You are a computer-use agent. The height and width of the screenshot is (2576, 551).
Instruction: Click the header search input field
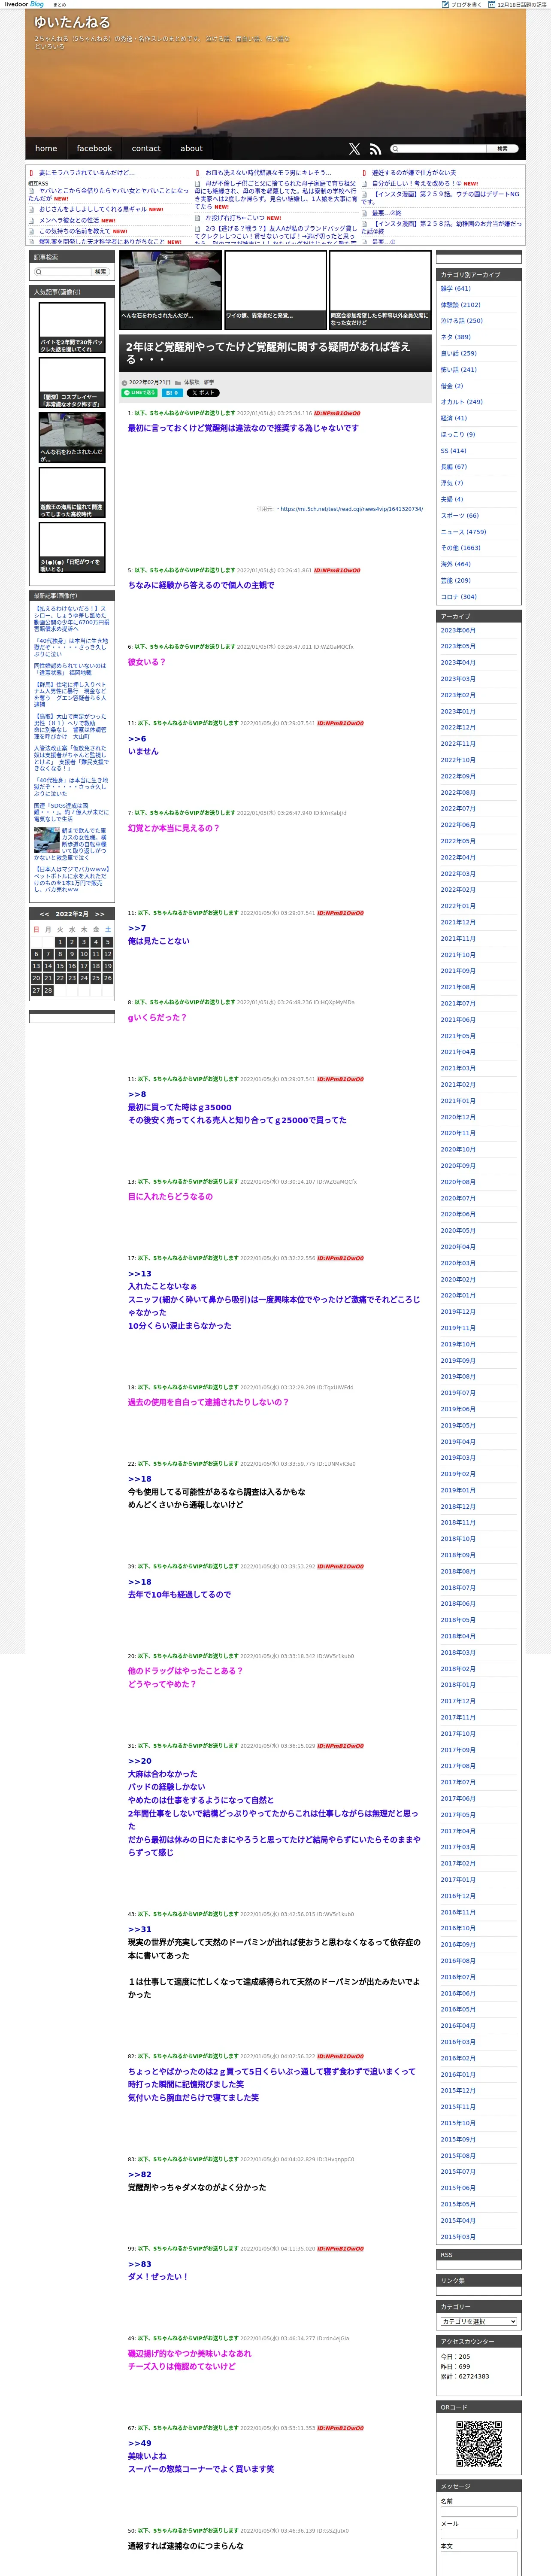click(x=438, y=148)
